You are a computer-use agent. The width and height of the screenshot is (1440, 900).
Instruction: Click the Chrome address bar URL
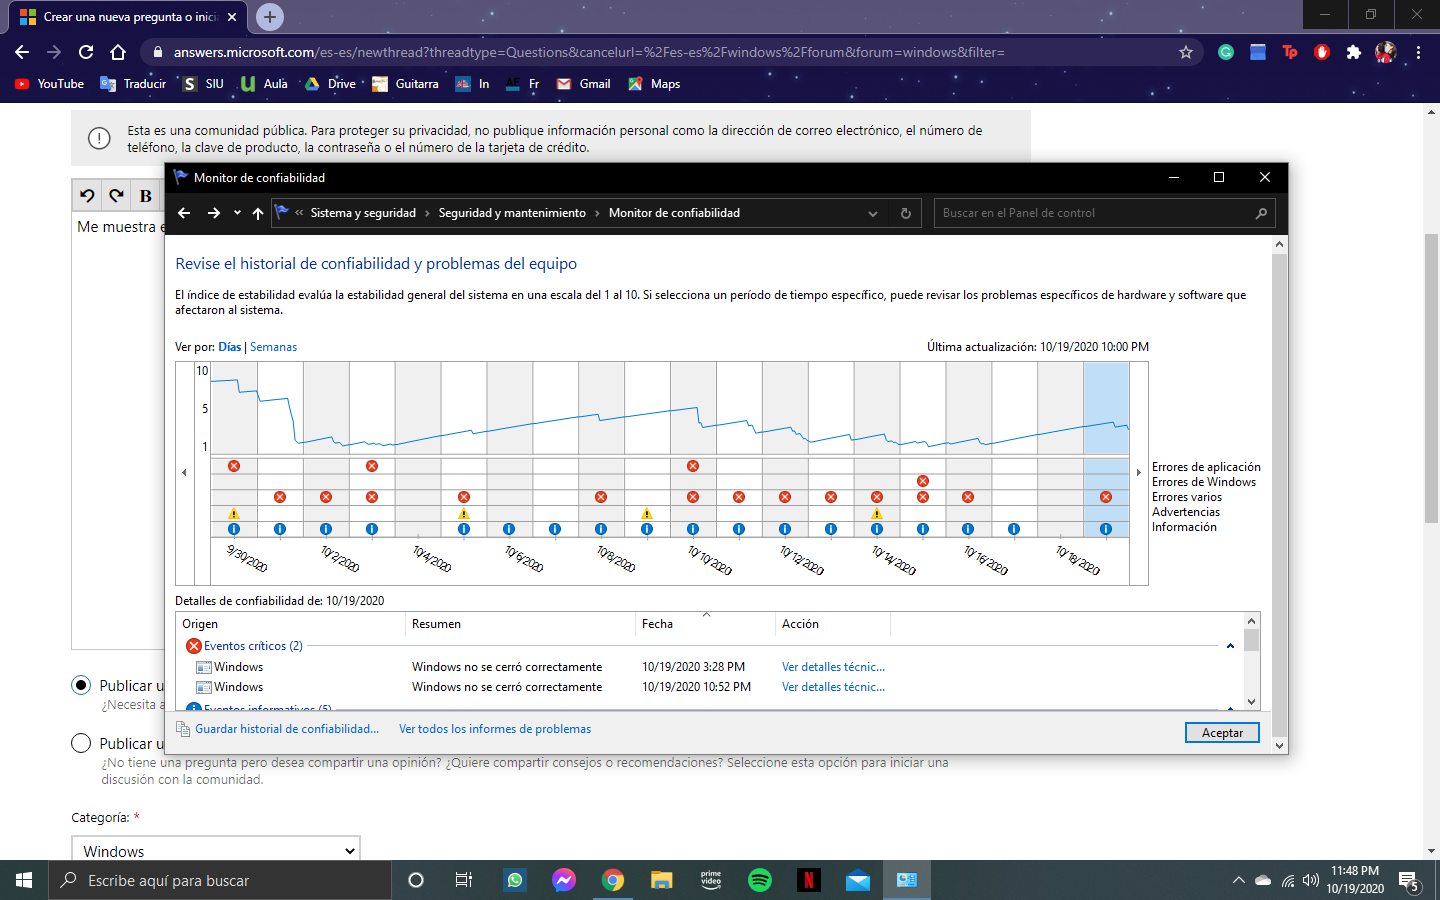click(589, 52)
